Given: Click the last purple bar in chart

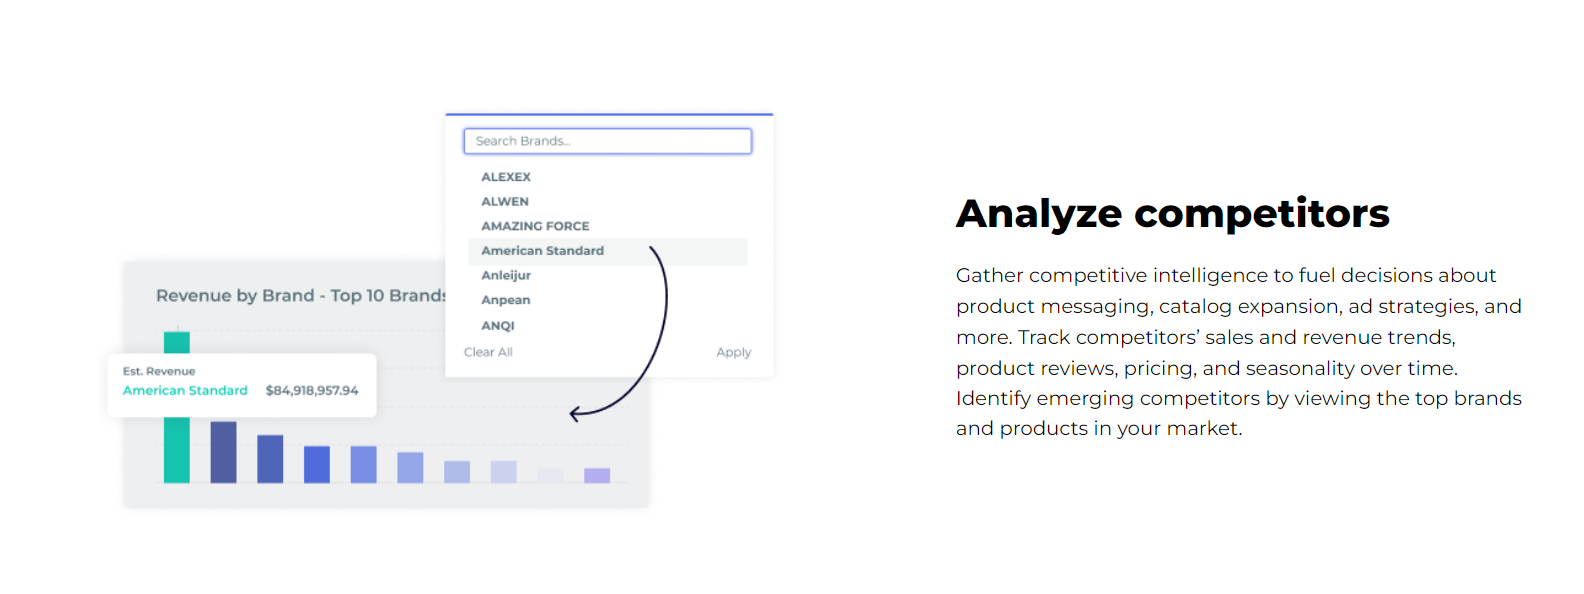Looking at the screenshot, I should (x=597, y=476).
